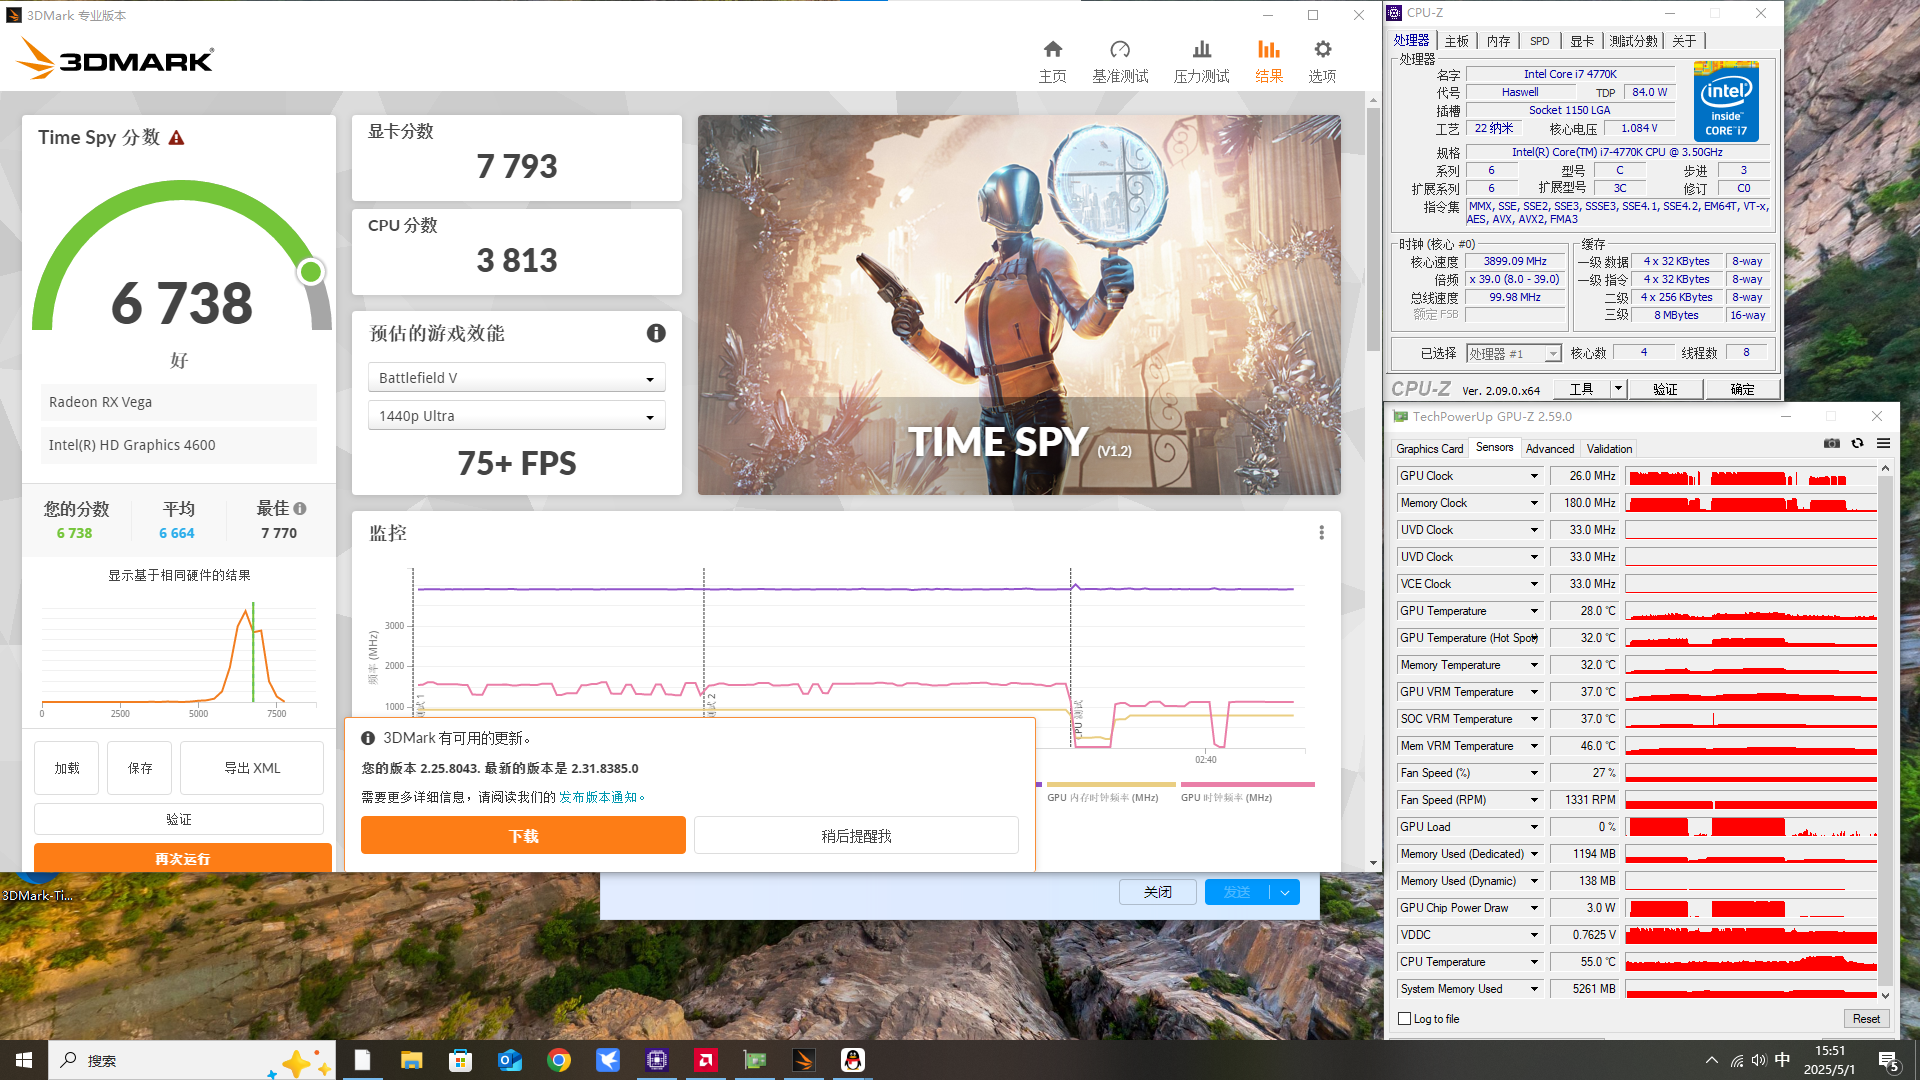This screenshot has height=1080, width=1920.
Task: Click the 3DMark save result button
Action: (140, 768)
